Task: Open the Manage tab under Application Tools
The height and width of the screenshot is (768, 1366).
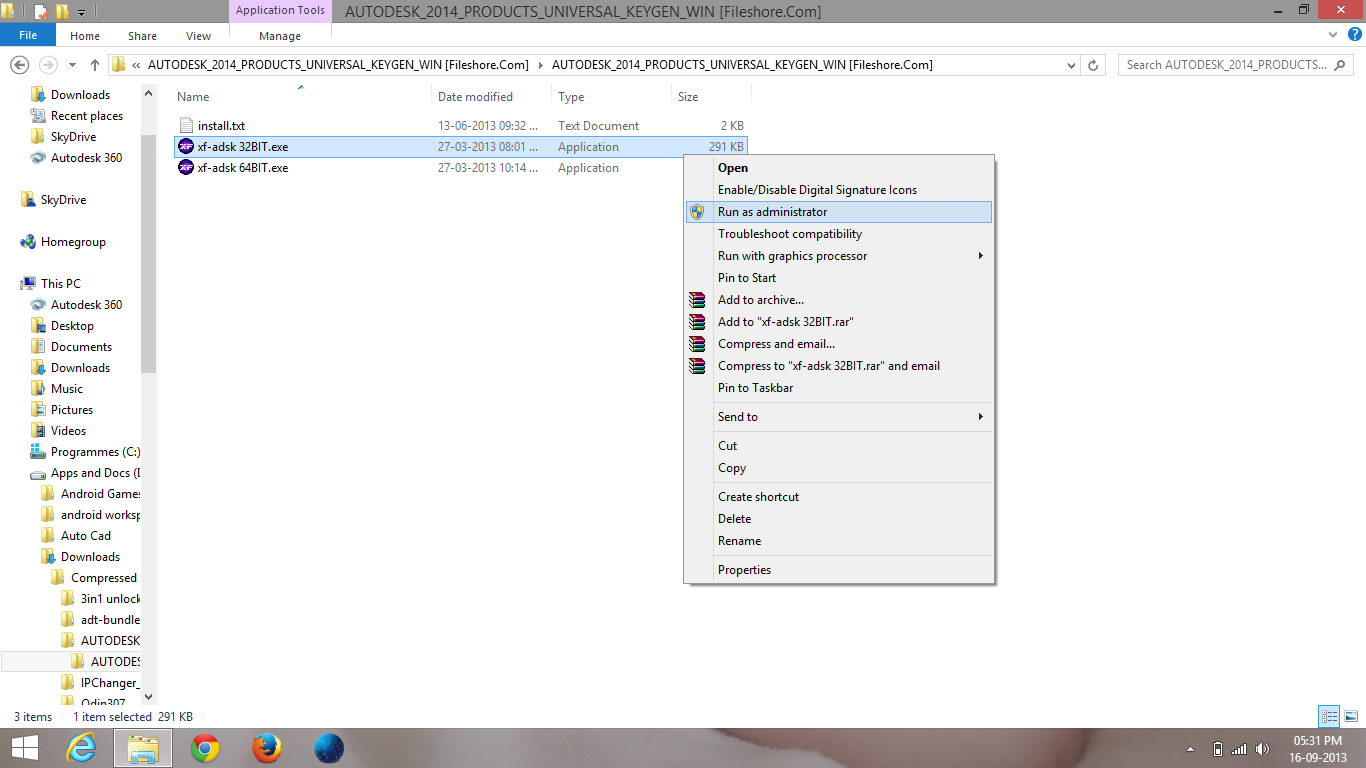Action: click(x=280, y=36)
